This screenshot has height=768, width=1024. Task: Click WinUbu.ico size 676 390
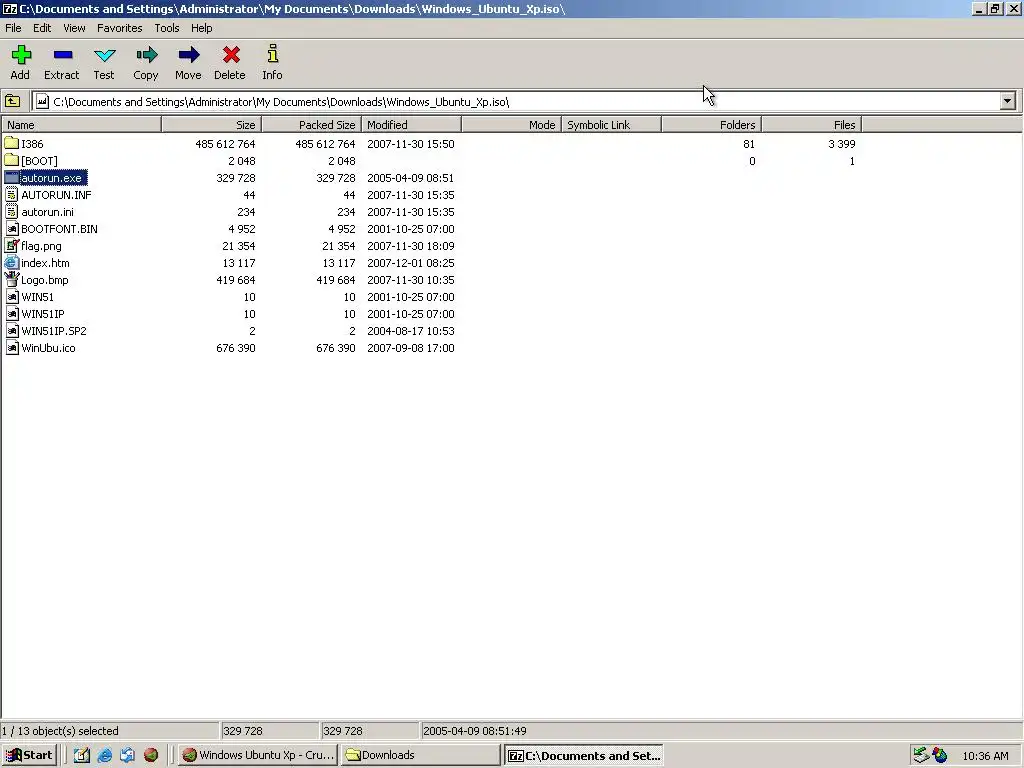(236, 347)
